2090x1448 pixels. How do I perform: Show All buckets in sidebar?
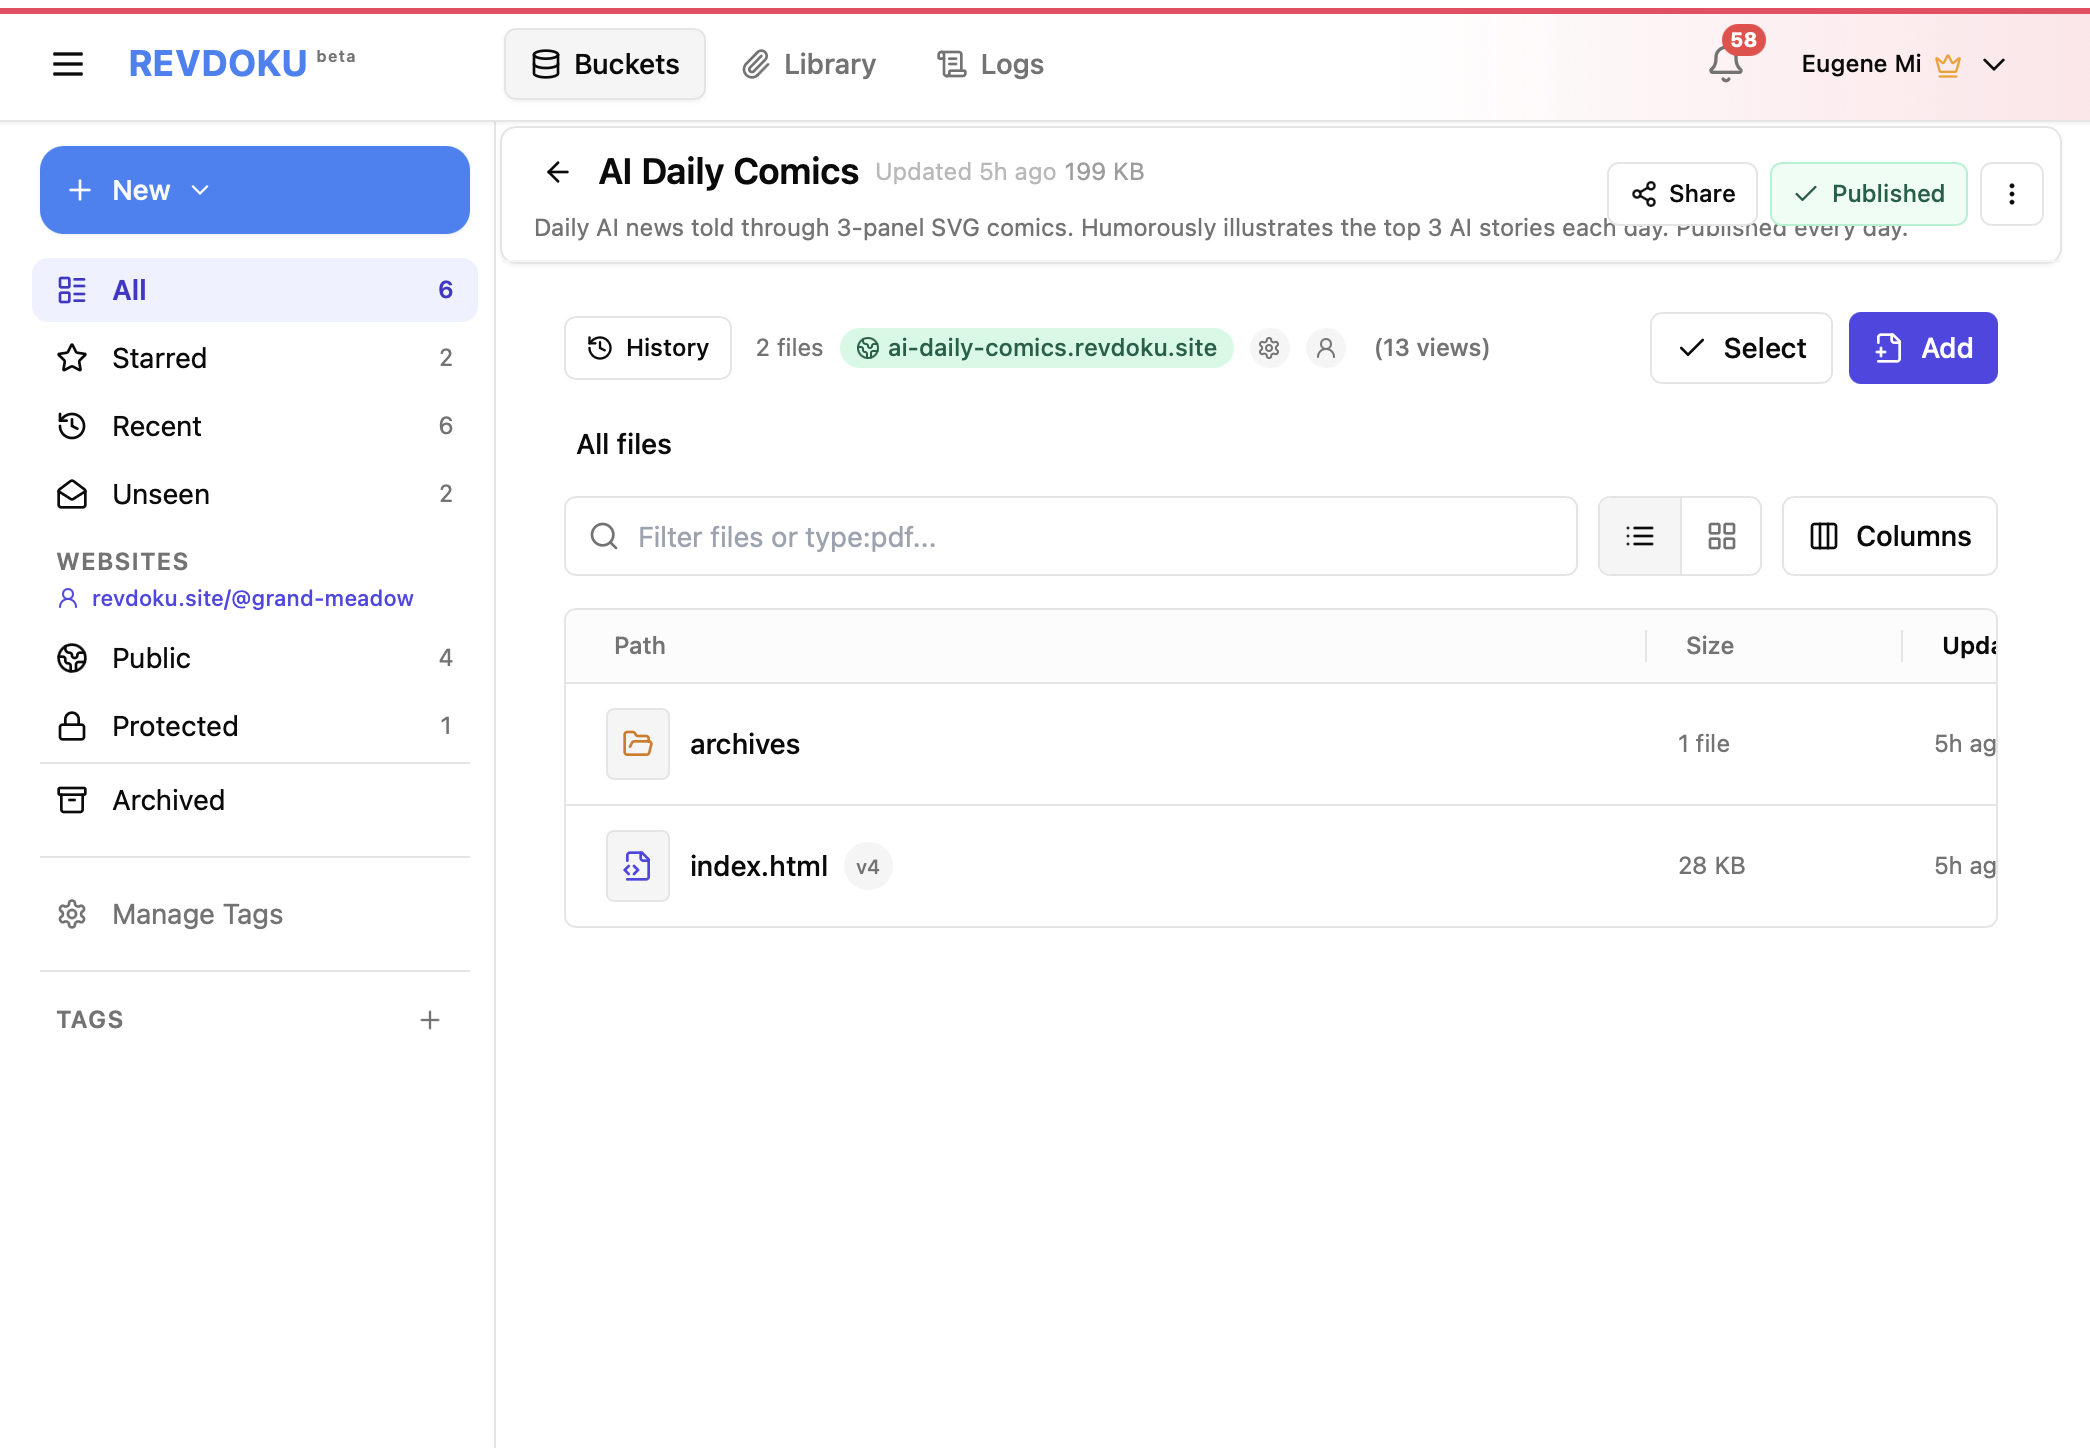pos(255,290)
